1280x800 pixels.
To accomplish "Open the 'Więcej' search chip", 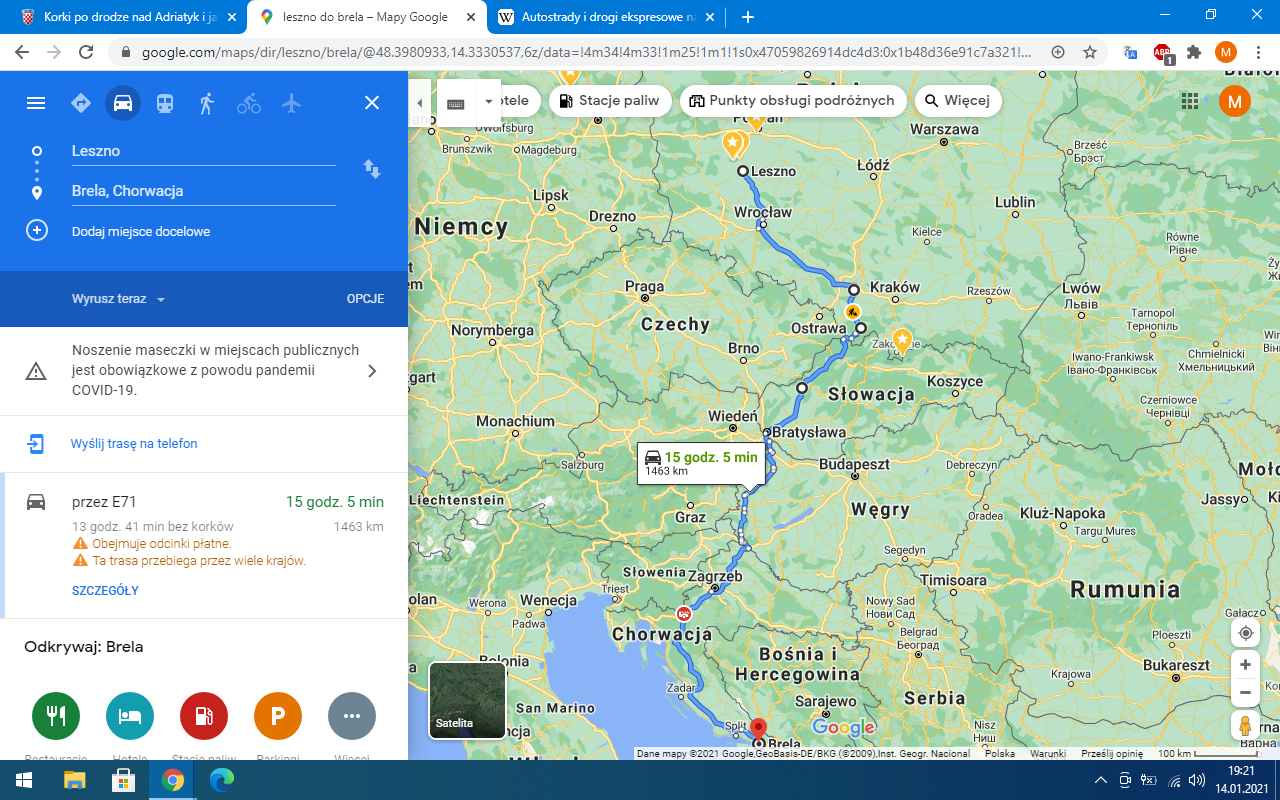I will point(957,101).
